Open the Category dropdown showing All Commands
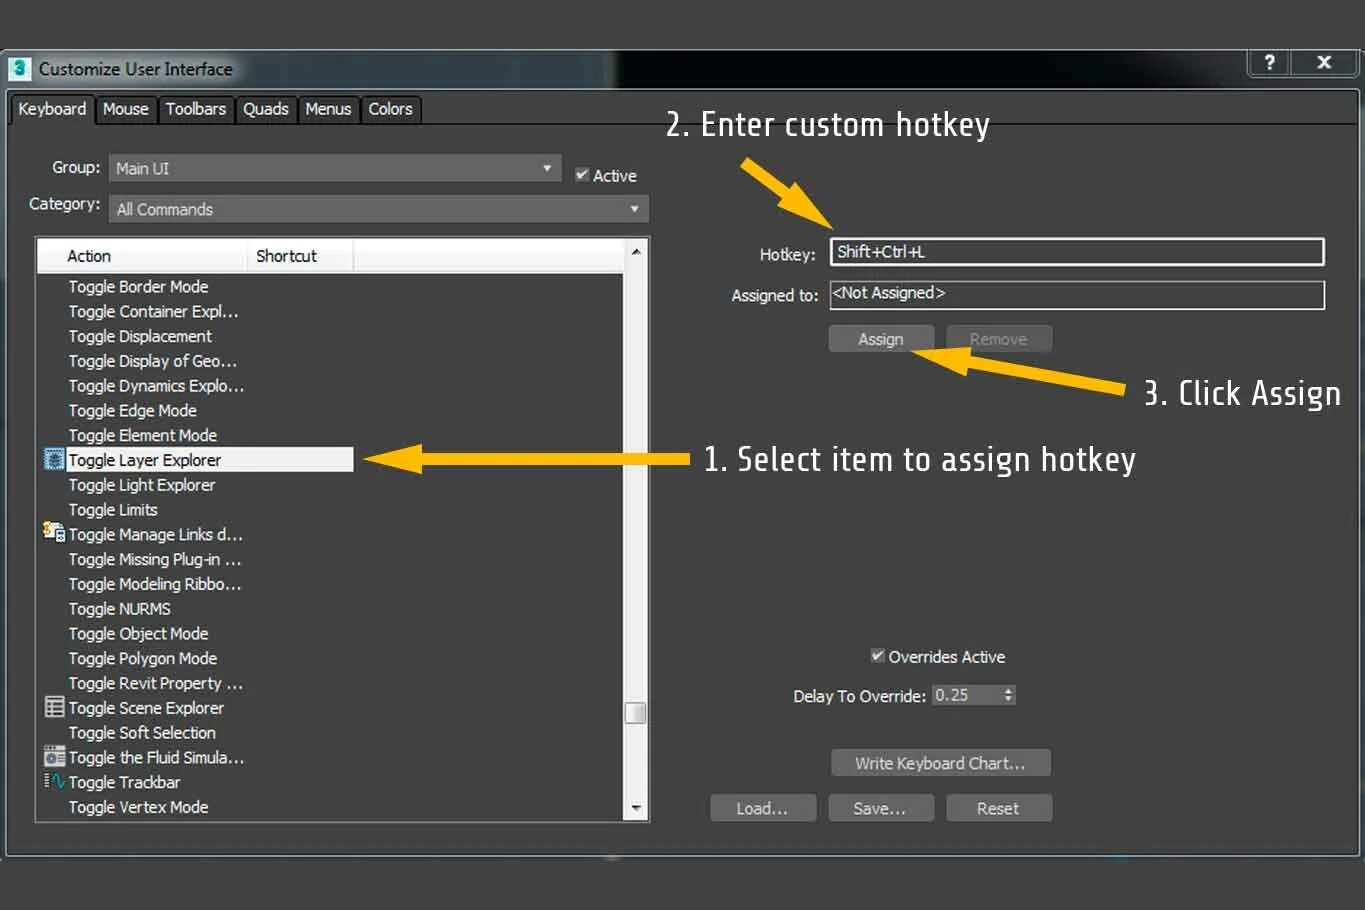 tap(379, 209)
